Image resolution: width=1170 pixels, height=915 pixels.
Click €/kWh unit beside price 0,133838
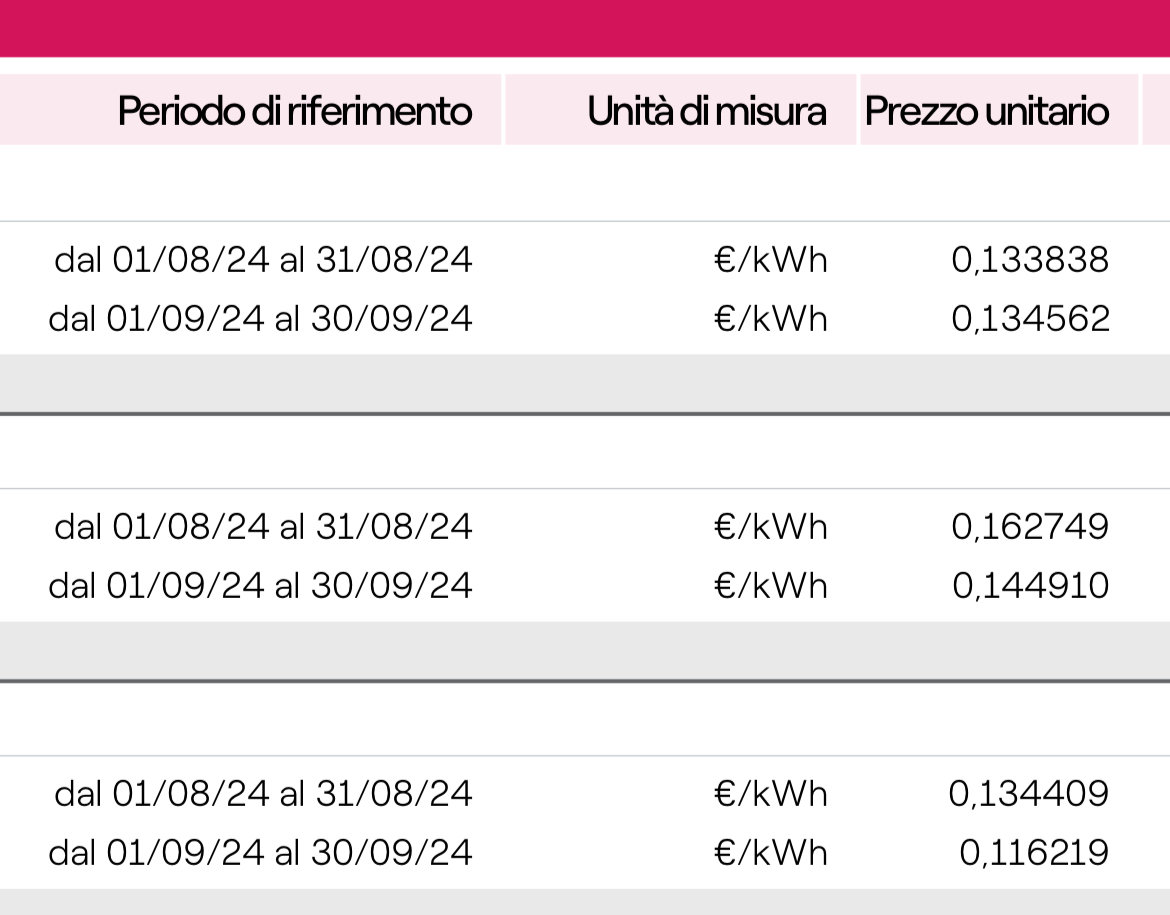[x=770, y=260]
